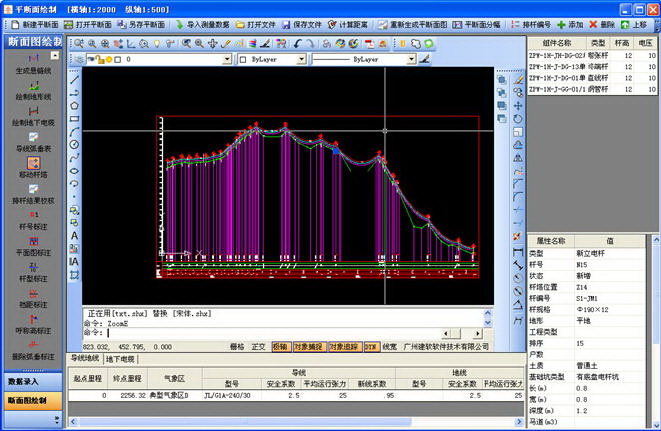Open the 导线弧垂表 sag table icon
Viewport: 661px width, 431px height.
[x=33, y=139]
